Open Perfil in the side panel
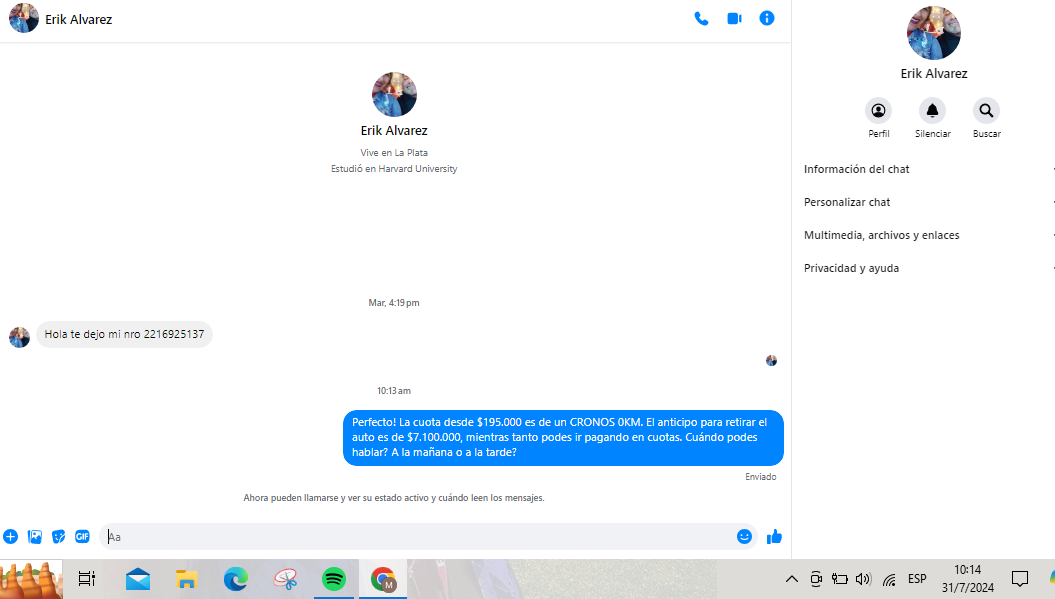 click(878, 111)
